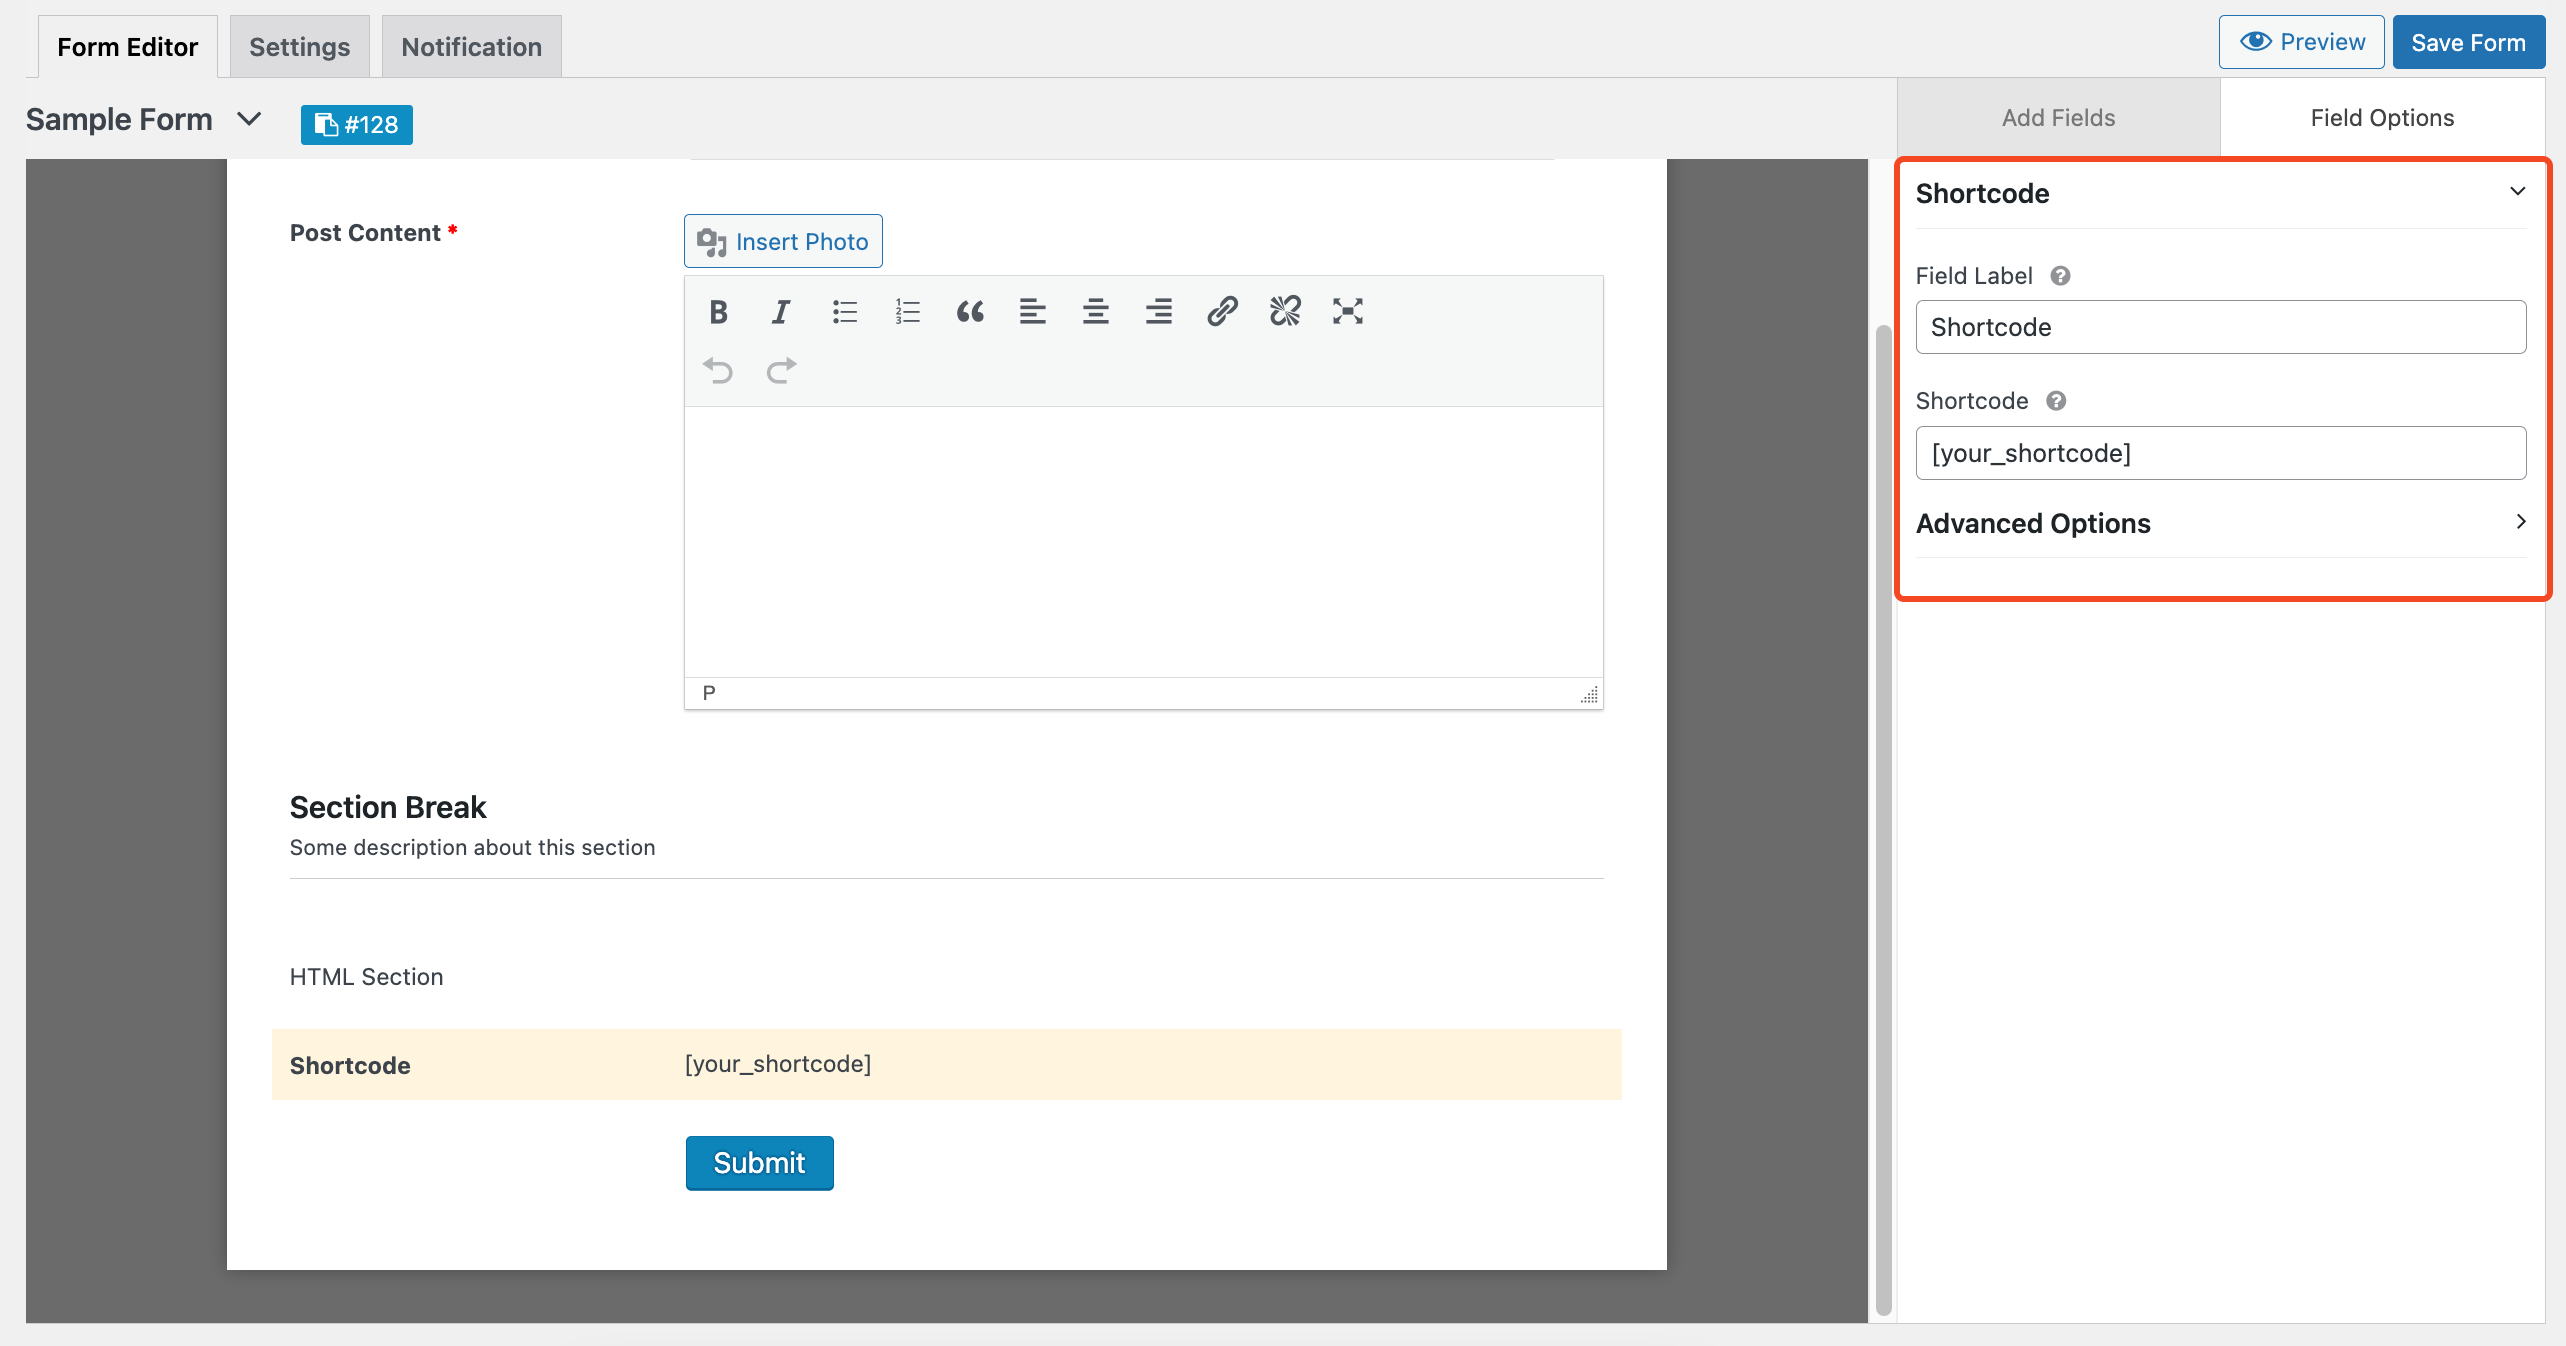
Task: Click the Insert Photo button
Action: pyautogui.click(x=784, y=239)
